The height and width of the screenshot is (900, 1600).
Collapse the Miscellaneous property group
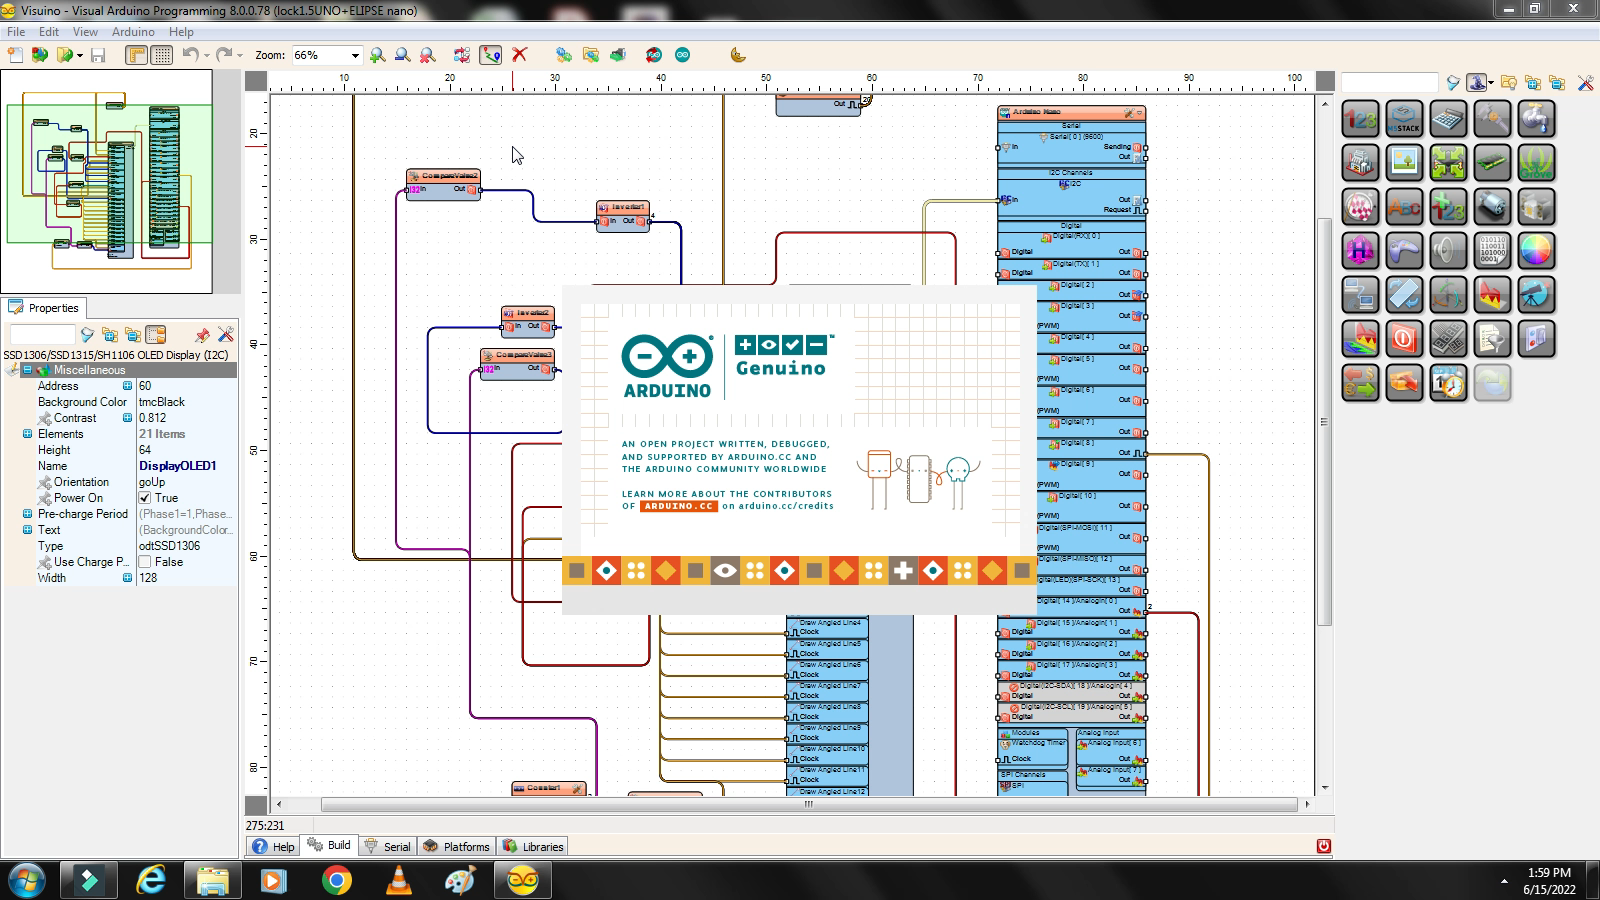click(x=28, y=369)
